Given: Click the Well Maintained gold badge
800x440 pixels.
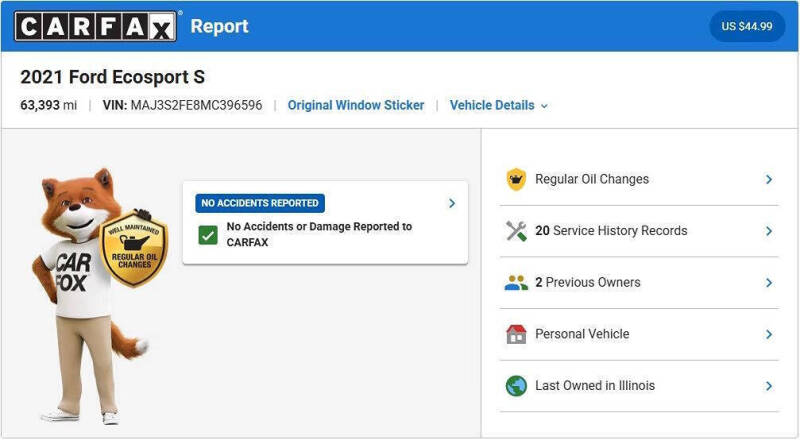Looking at the screenshot, I should pos(134,250).
